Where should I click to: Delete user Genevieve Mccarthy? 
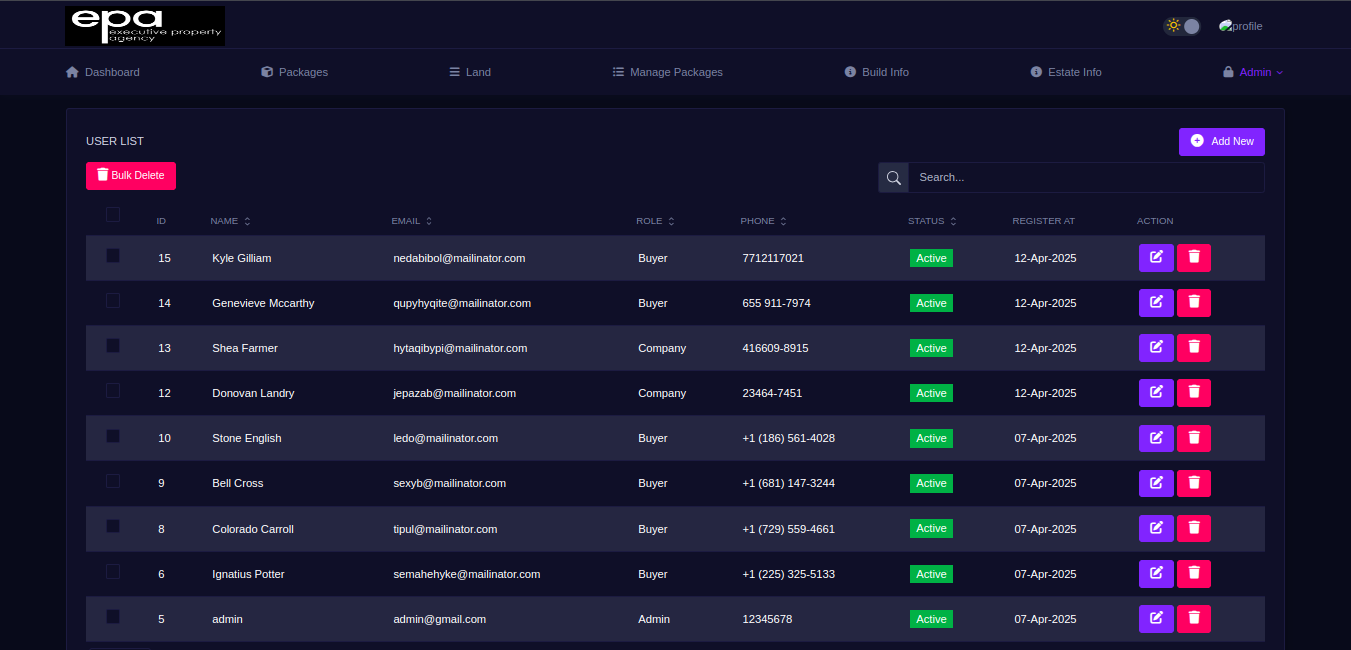1194,303
